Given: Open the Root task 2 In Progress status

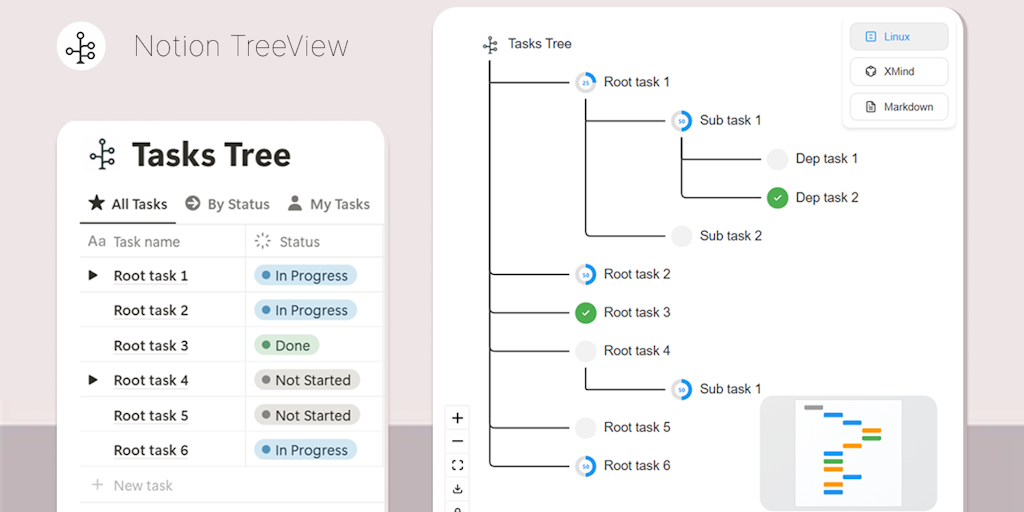Looking at the screenshot, I should pyautogui.click(x=306, y=311).
